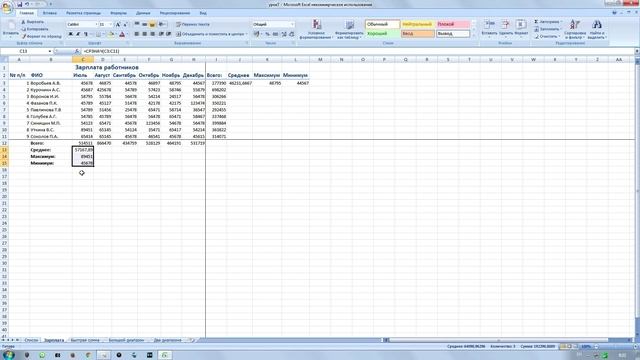640x360 pixels.
Task: Open Сортировка и фильтр menu
Action: (575, 29)
